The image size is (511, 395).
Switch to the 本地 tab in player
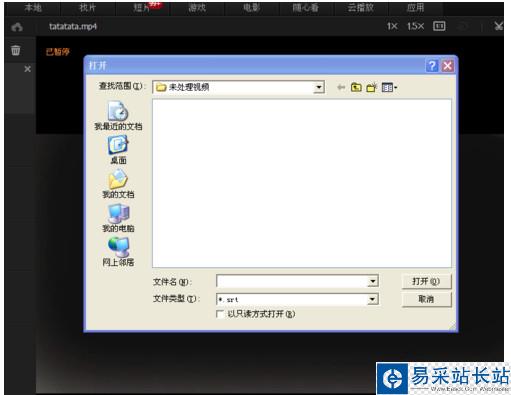pyautogui.click(x=33, y=8)
